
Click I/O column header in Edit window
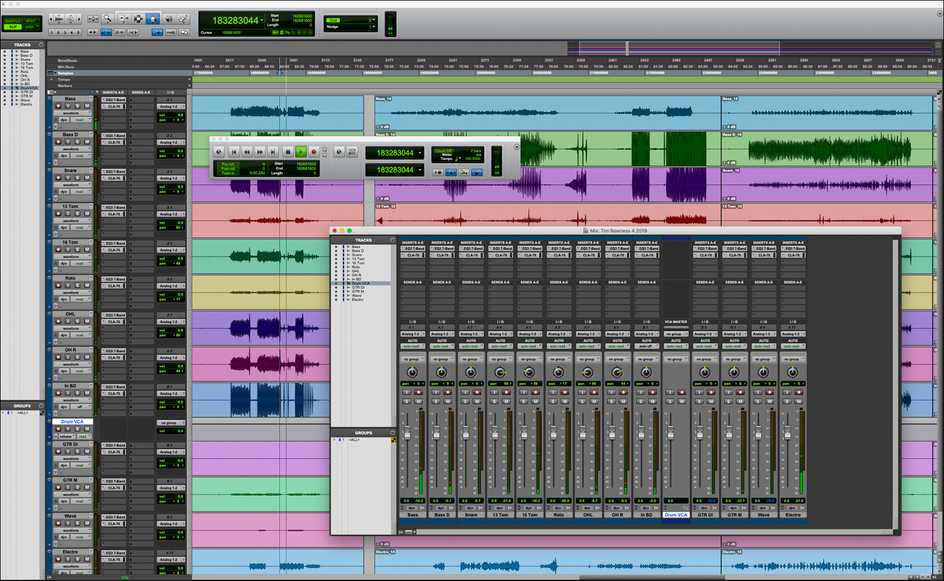171,92
